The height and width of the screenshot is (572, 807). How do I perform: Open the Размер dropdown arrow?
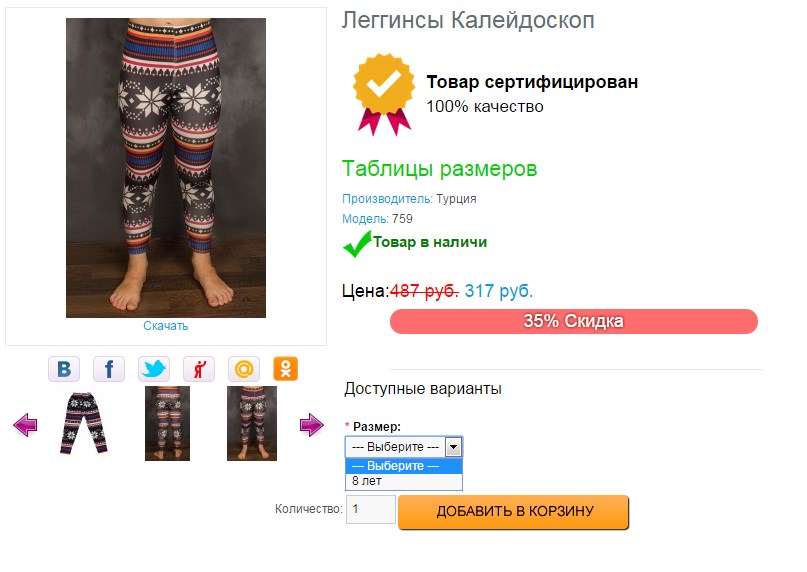pos(453,447)
